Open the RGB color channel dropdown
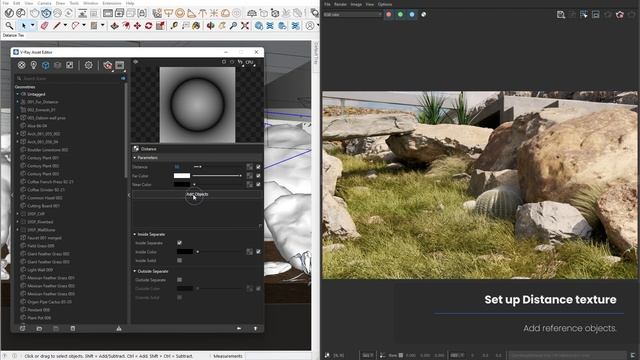This screenshot has height=360, width=640. pyautogui.click(x=352, y=14)
